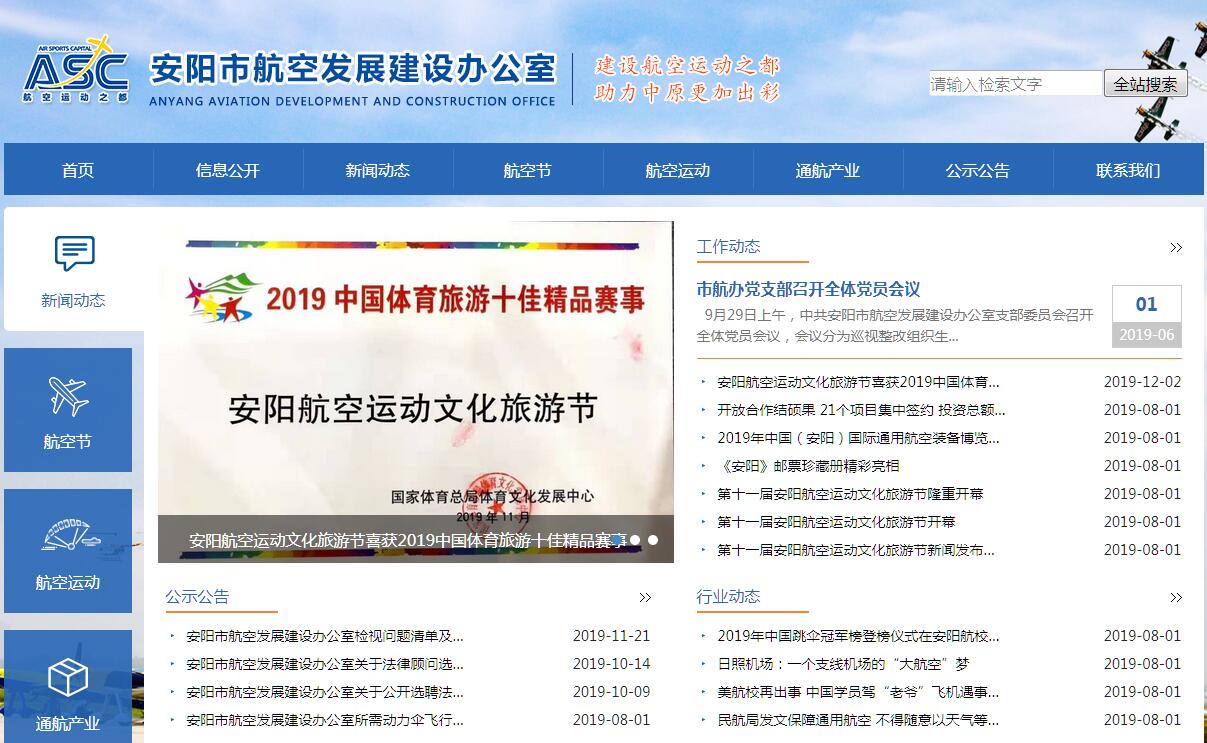Focus the 请输入检索文字 search field
This screenshot has width=1207, height=743.
(1015, 84)
